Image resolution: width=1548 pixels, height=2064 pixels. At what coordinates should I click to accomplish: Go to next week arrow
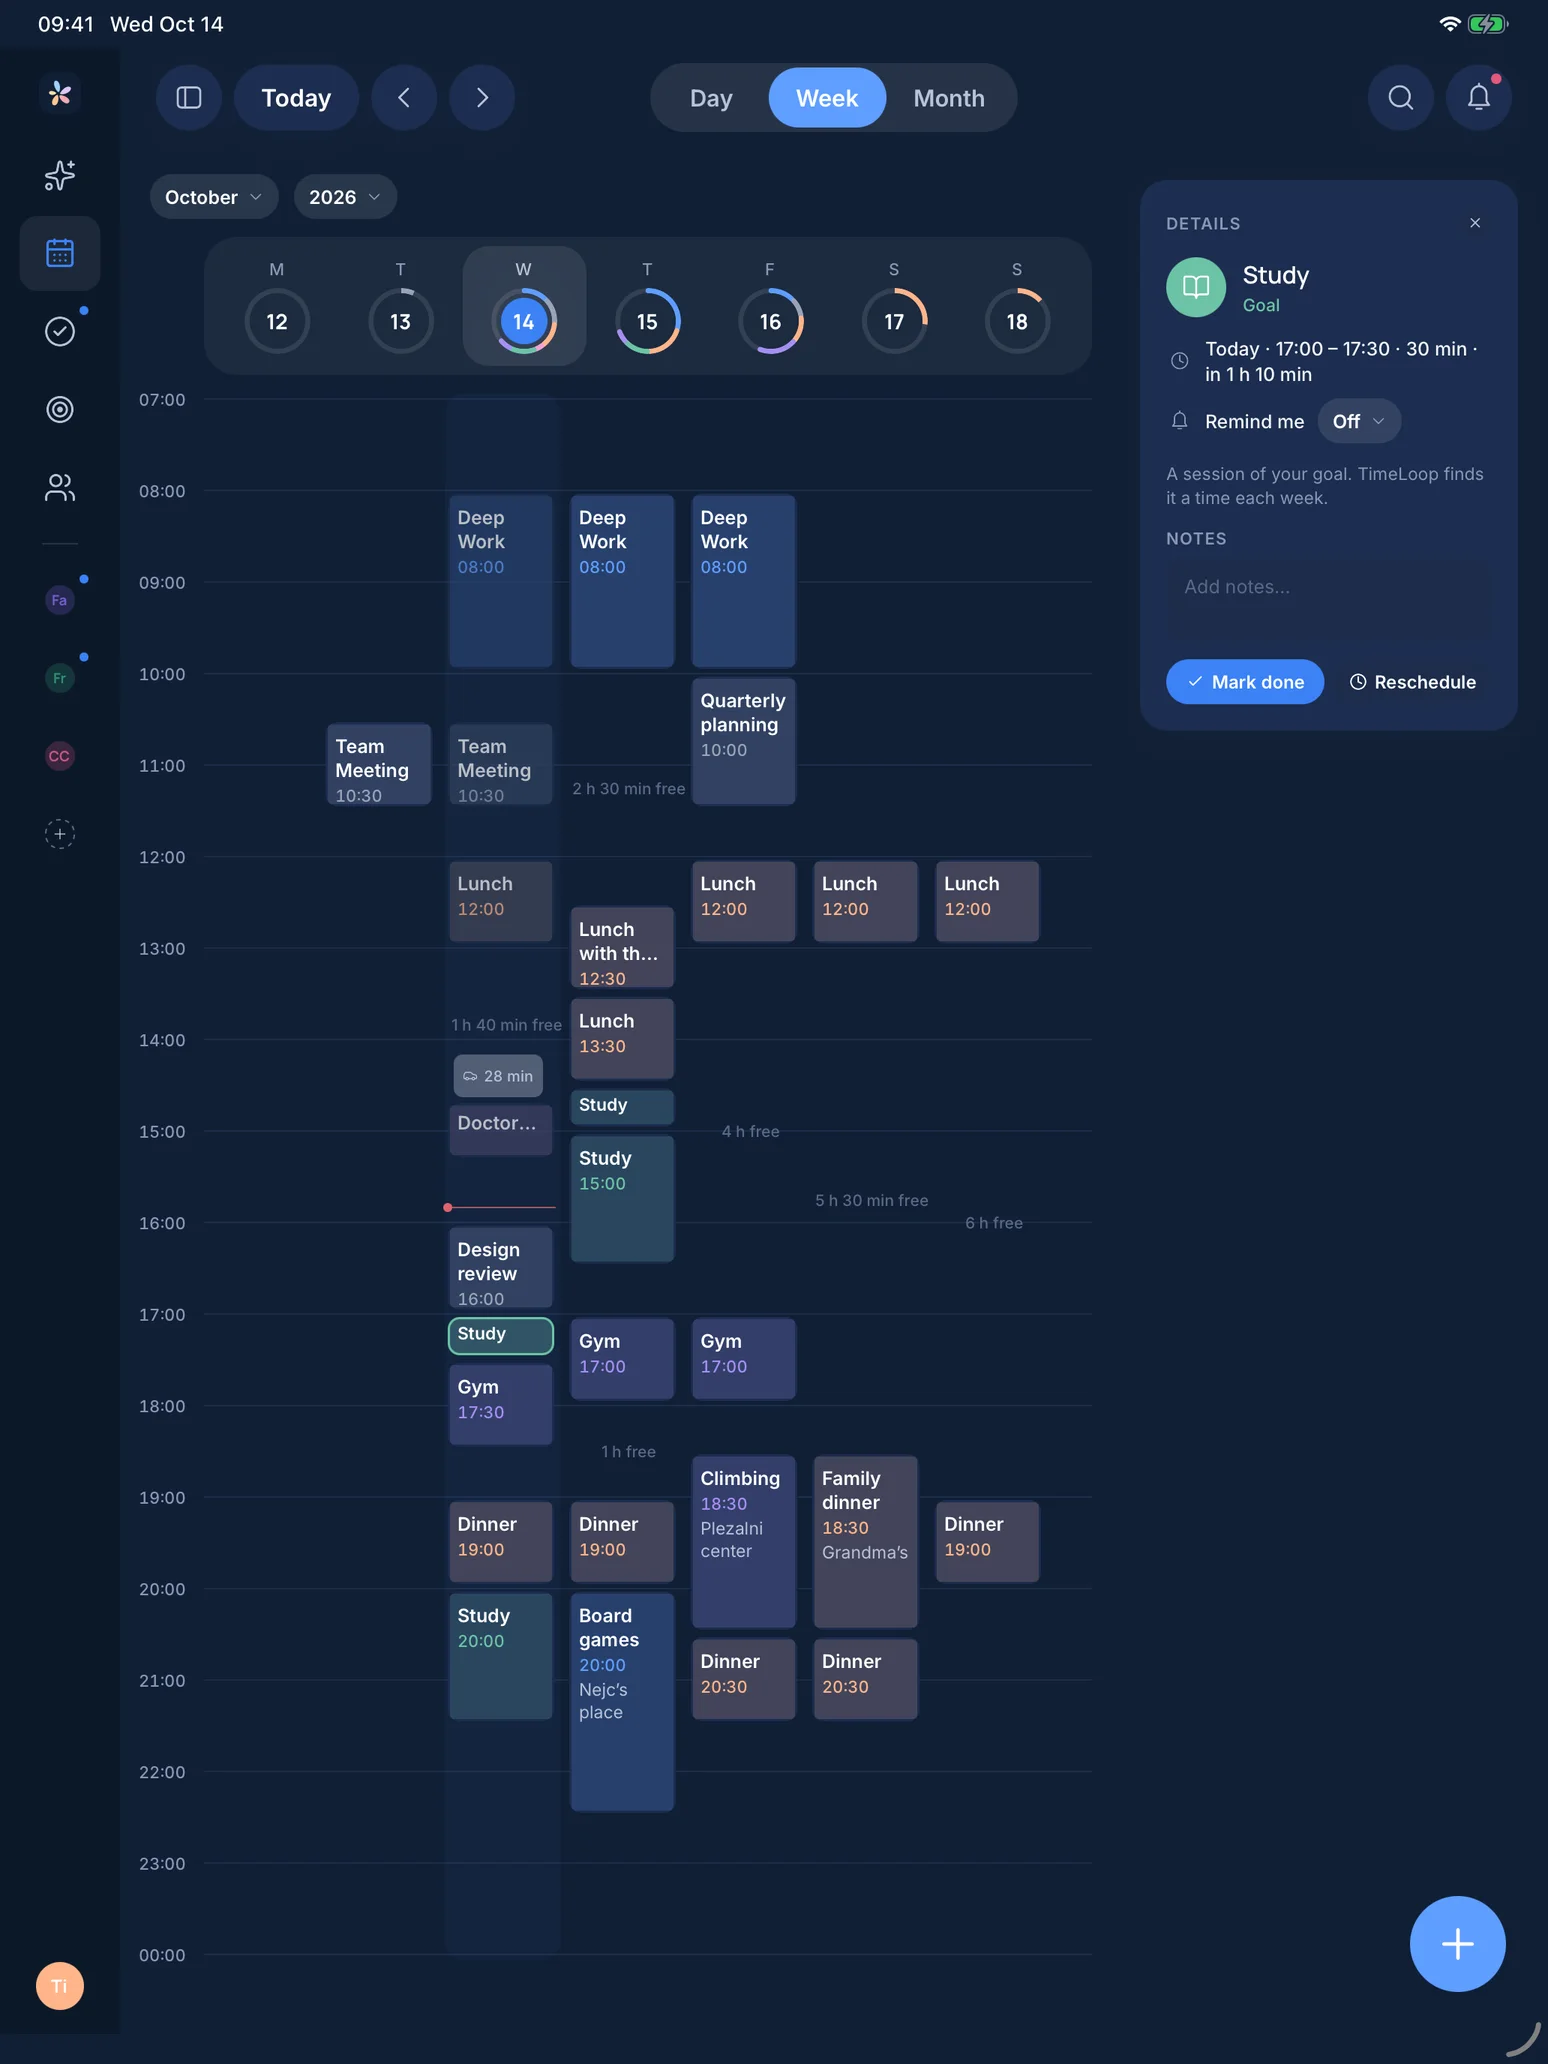click(482, 98)
